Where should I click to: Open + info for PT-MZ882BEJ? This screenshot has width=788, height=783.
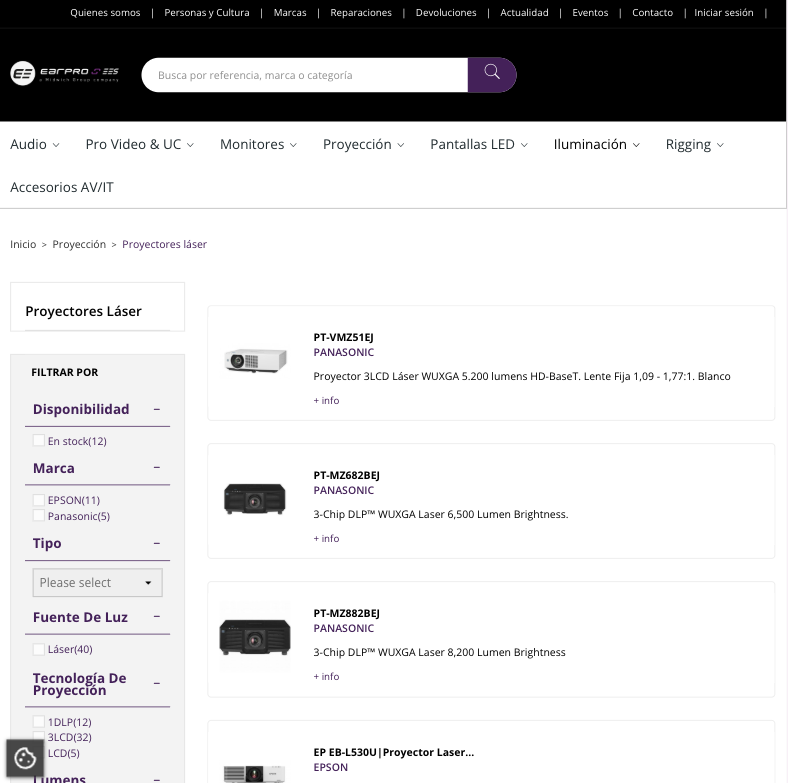(x=326, y=676)
